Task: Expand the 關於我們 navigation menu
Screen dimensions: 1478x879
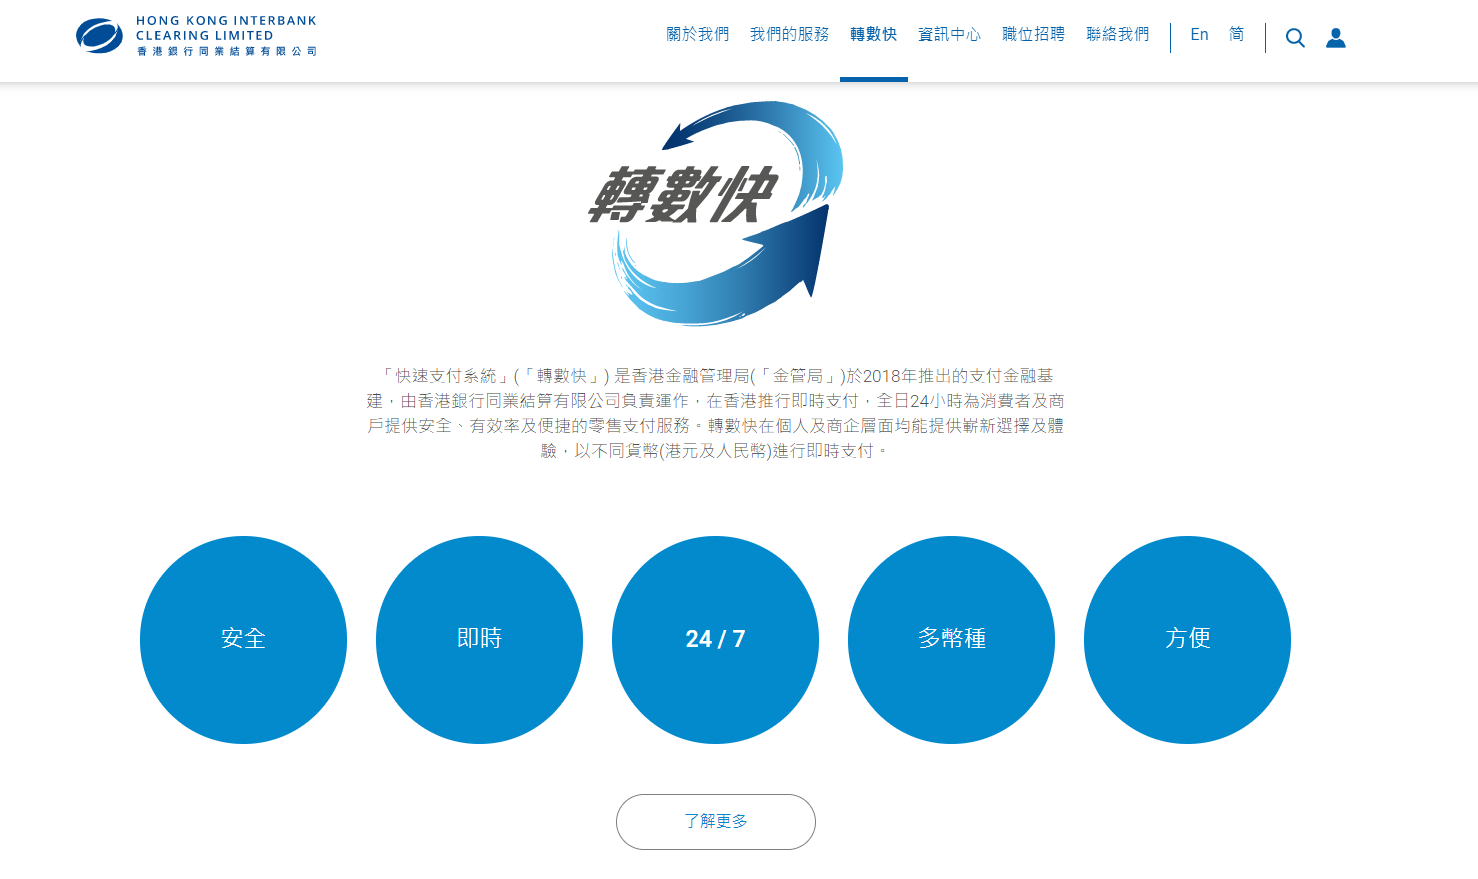Action: click(x=697, y=35)
